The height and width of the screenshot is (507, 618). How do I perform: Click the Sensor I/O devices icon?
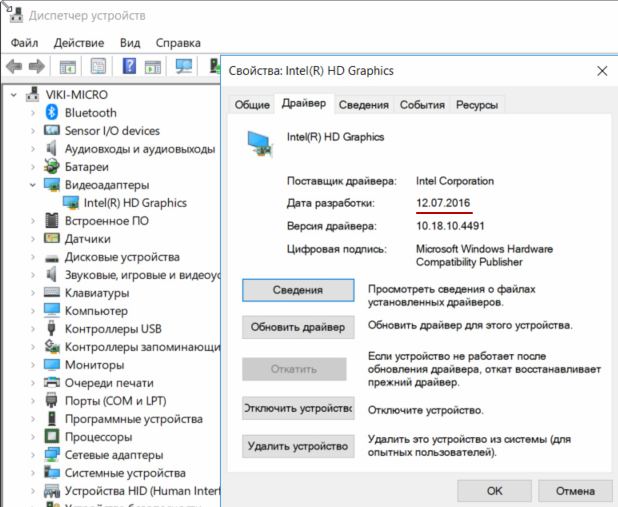click(x=52, y=130)
